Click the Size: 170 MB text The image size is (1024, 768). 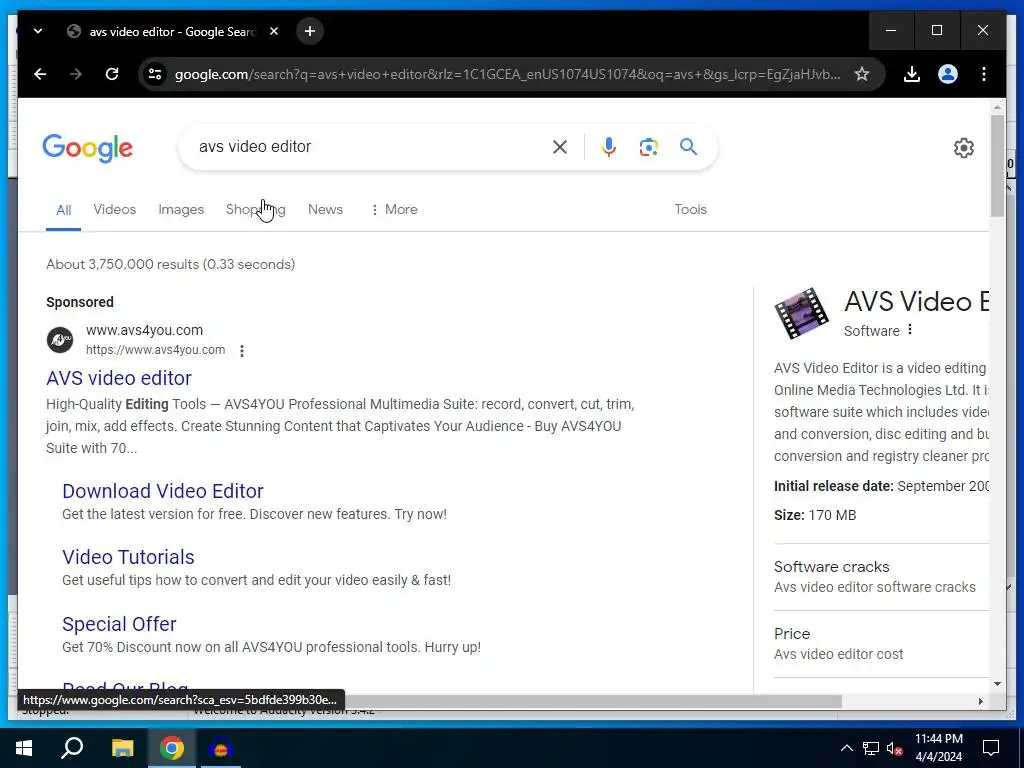click(x=815, y=515)
